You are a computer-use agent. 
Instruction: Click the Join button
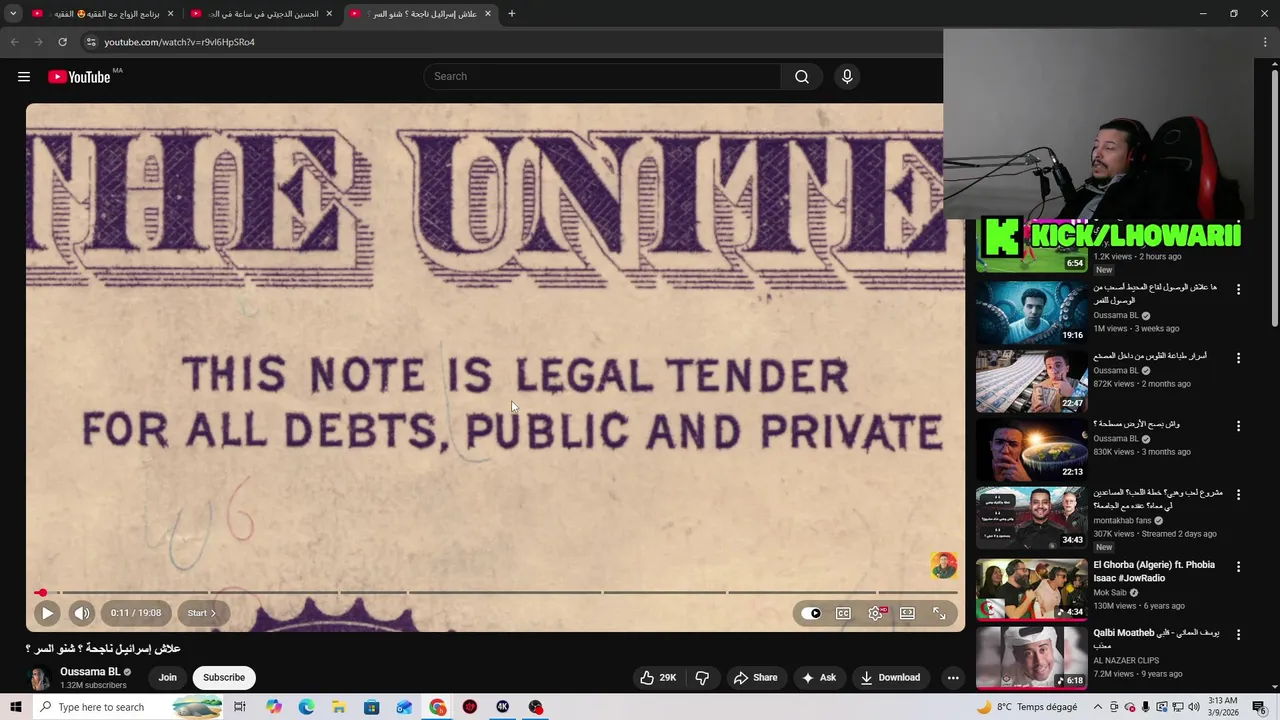(x=167, y=677)
